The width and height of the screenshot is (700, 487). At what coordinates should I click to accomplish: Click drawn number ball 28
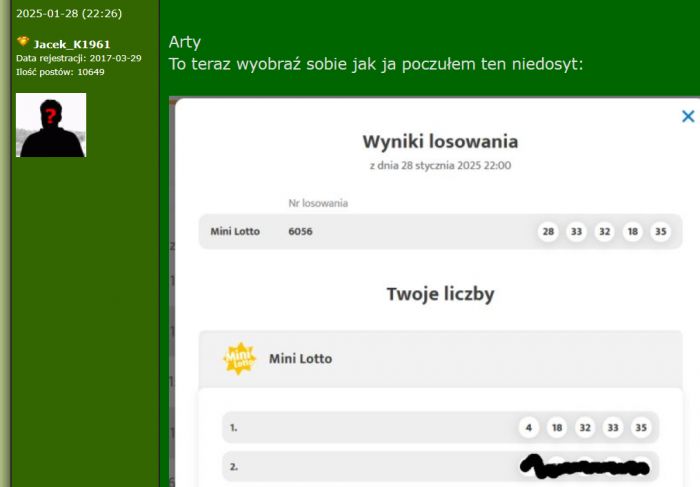[548, 231]
